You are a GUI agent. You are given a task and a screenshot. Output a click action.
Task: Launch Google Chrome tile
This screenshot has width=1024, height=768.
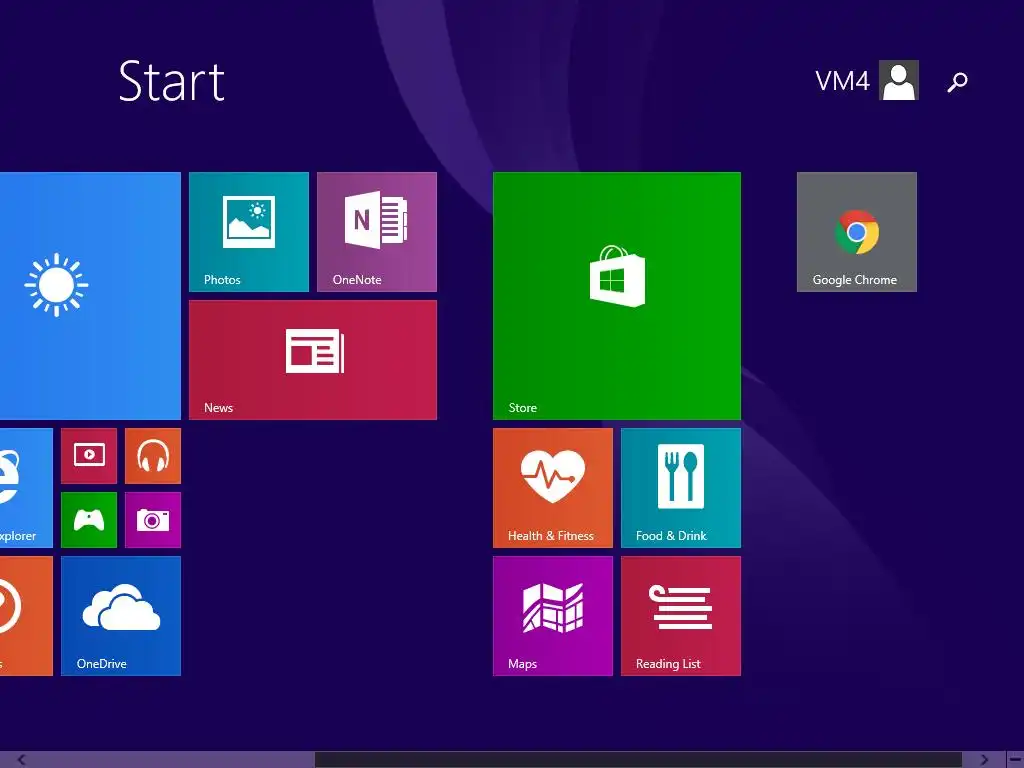pyautogui.click(x=857, y=232)
